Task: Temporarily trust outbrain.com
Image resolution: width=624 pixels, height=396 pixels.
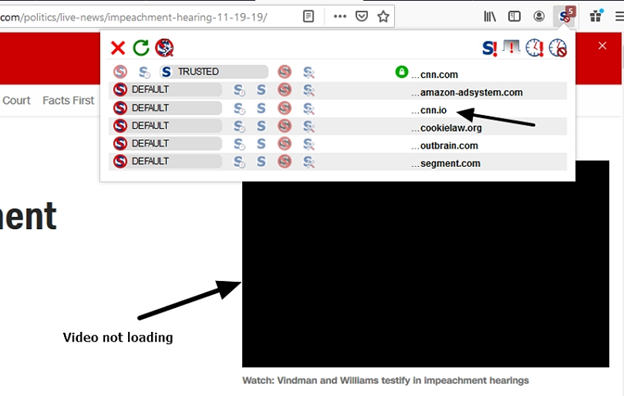Action: 239,144
